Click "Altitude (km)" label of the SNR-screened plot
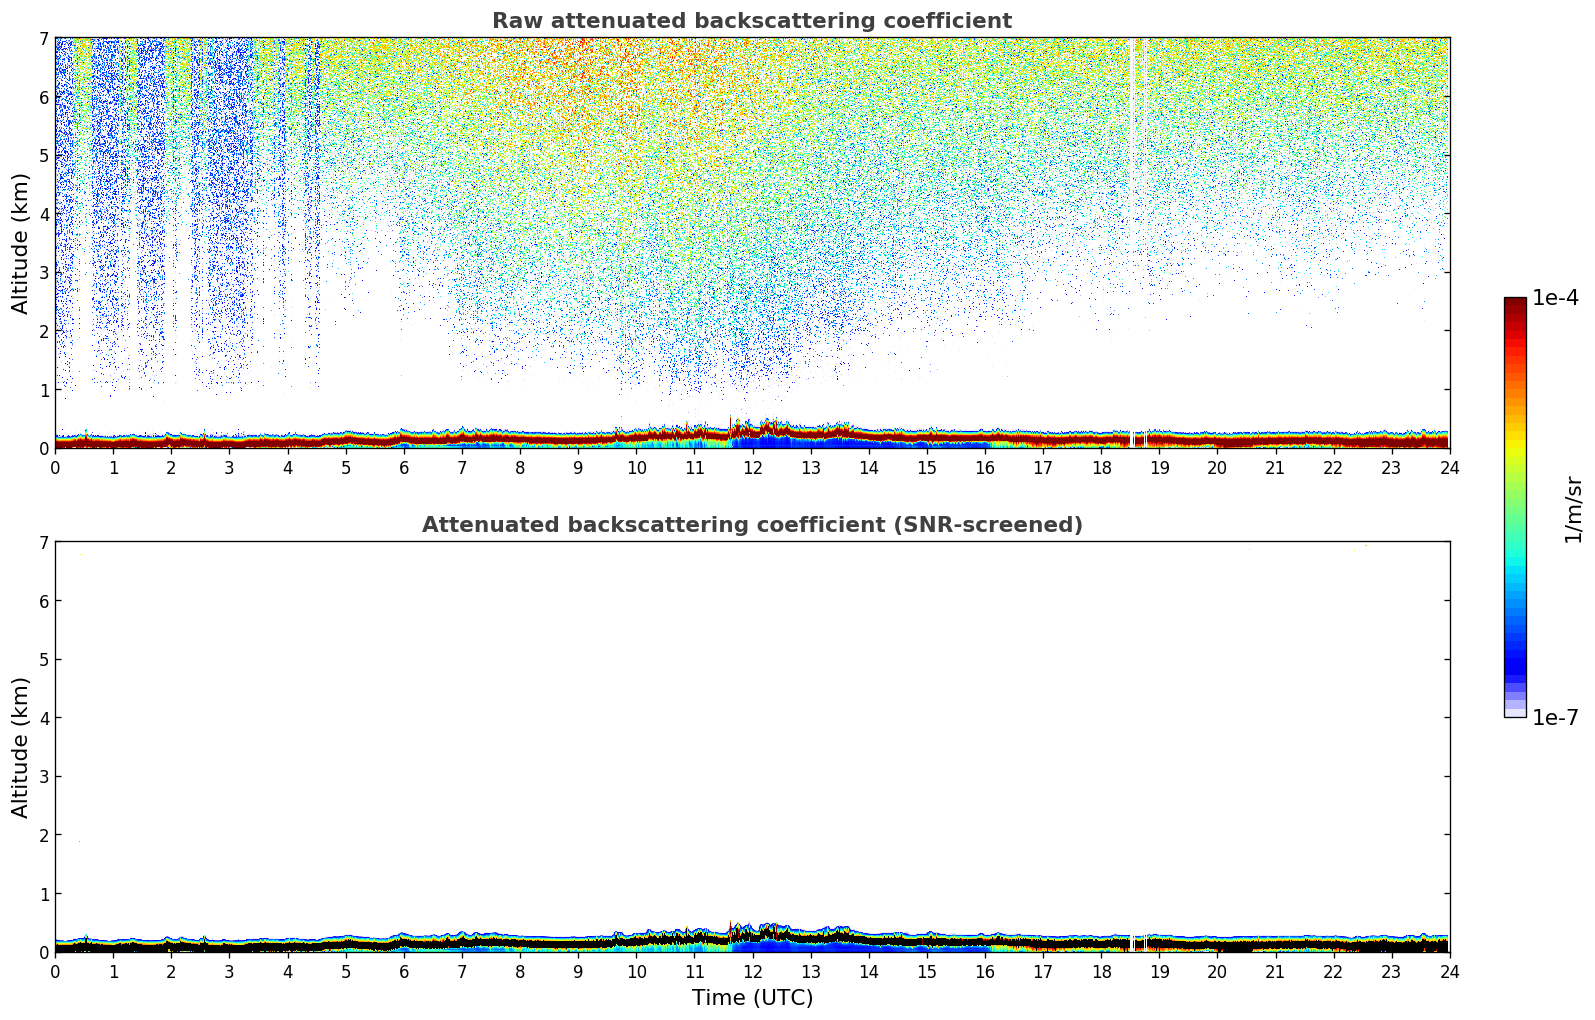 click(x=21, y=747)
